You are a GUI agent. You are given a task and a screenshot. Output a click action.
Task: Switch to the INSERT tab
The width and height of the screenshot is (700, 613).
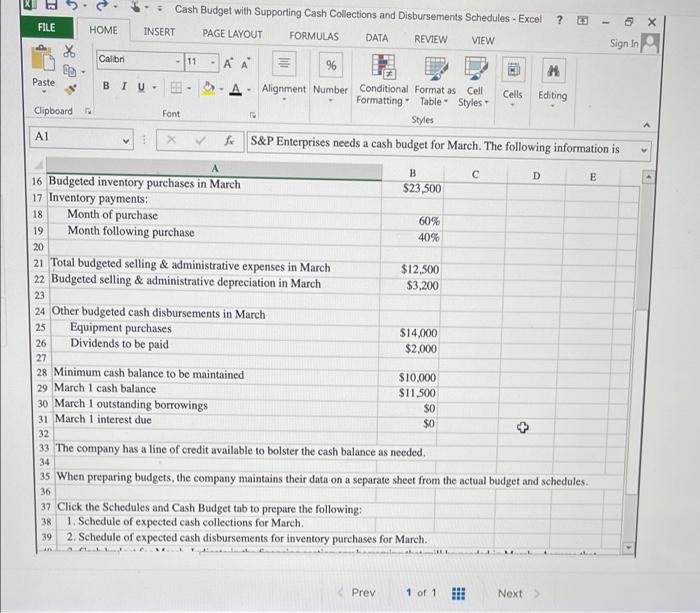[x=159, y=32]
